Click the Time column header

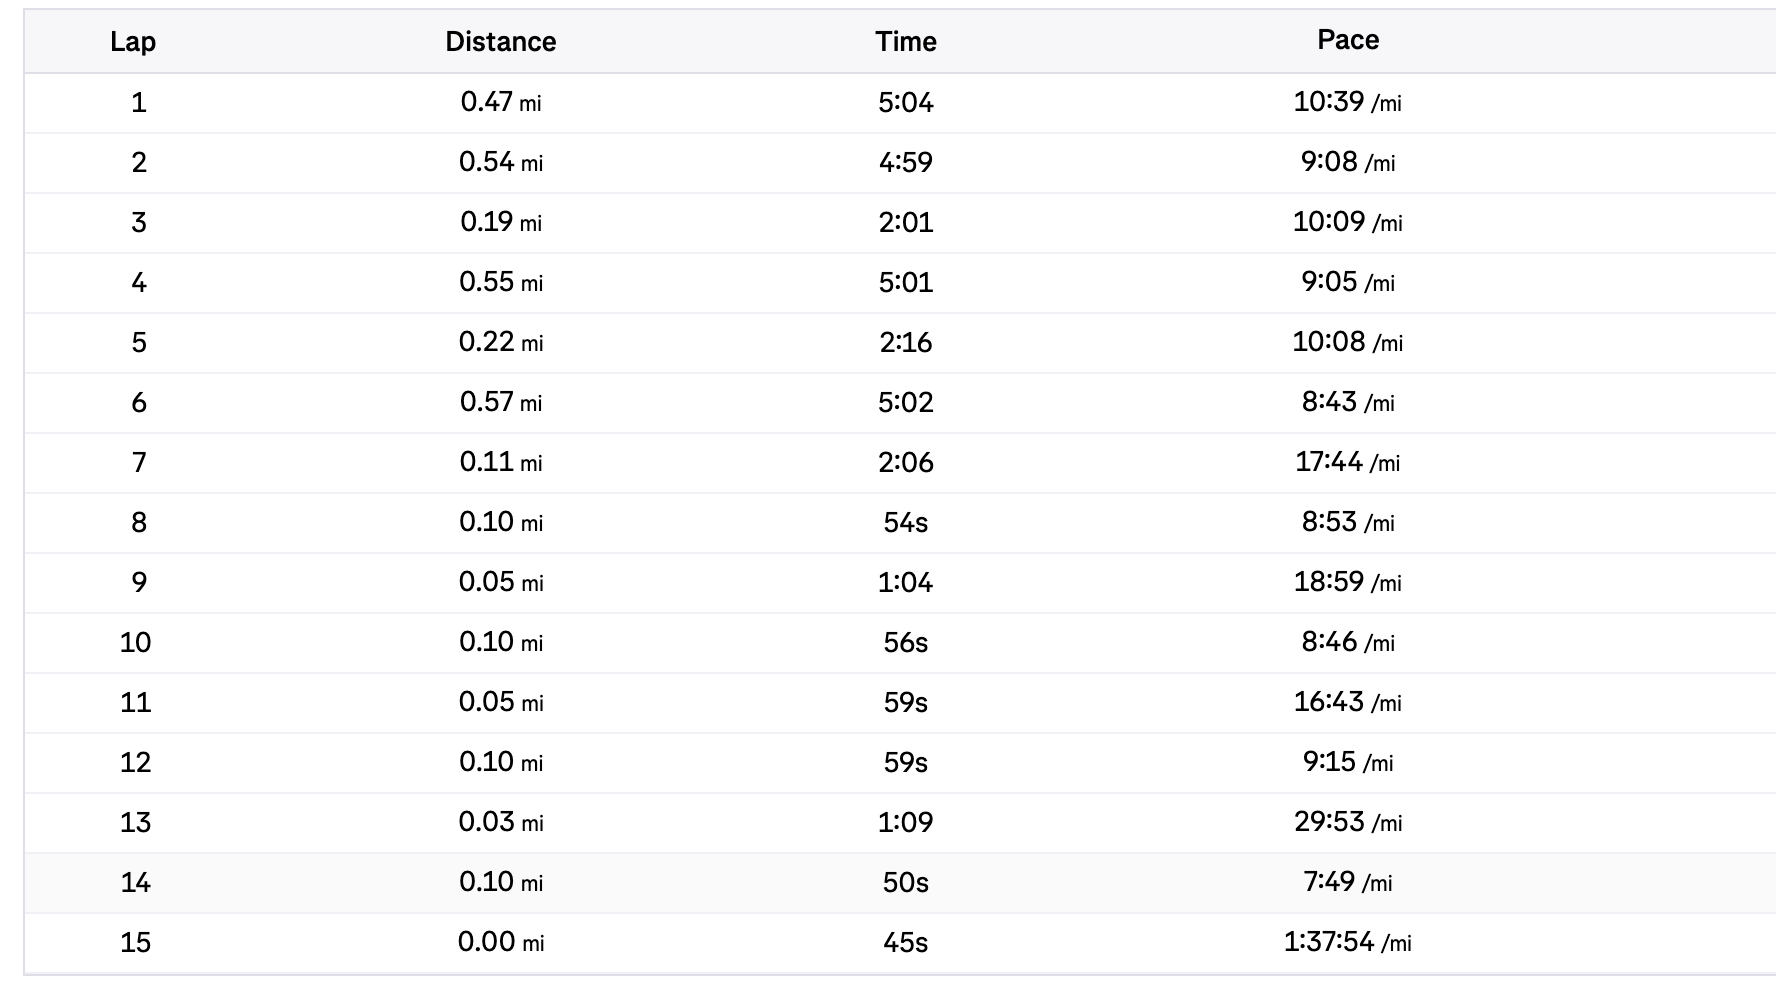click(905, 42)
